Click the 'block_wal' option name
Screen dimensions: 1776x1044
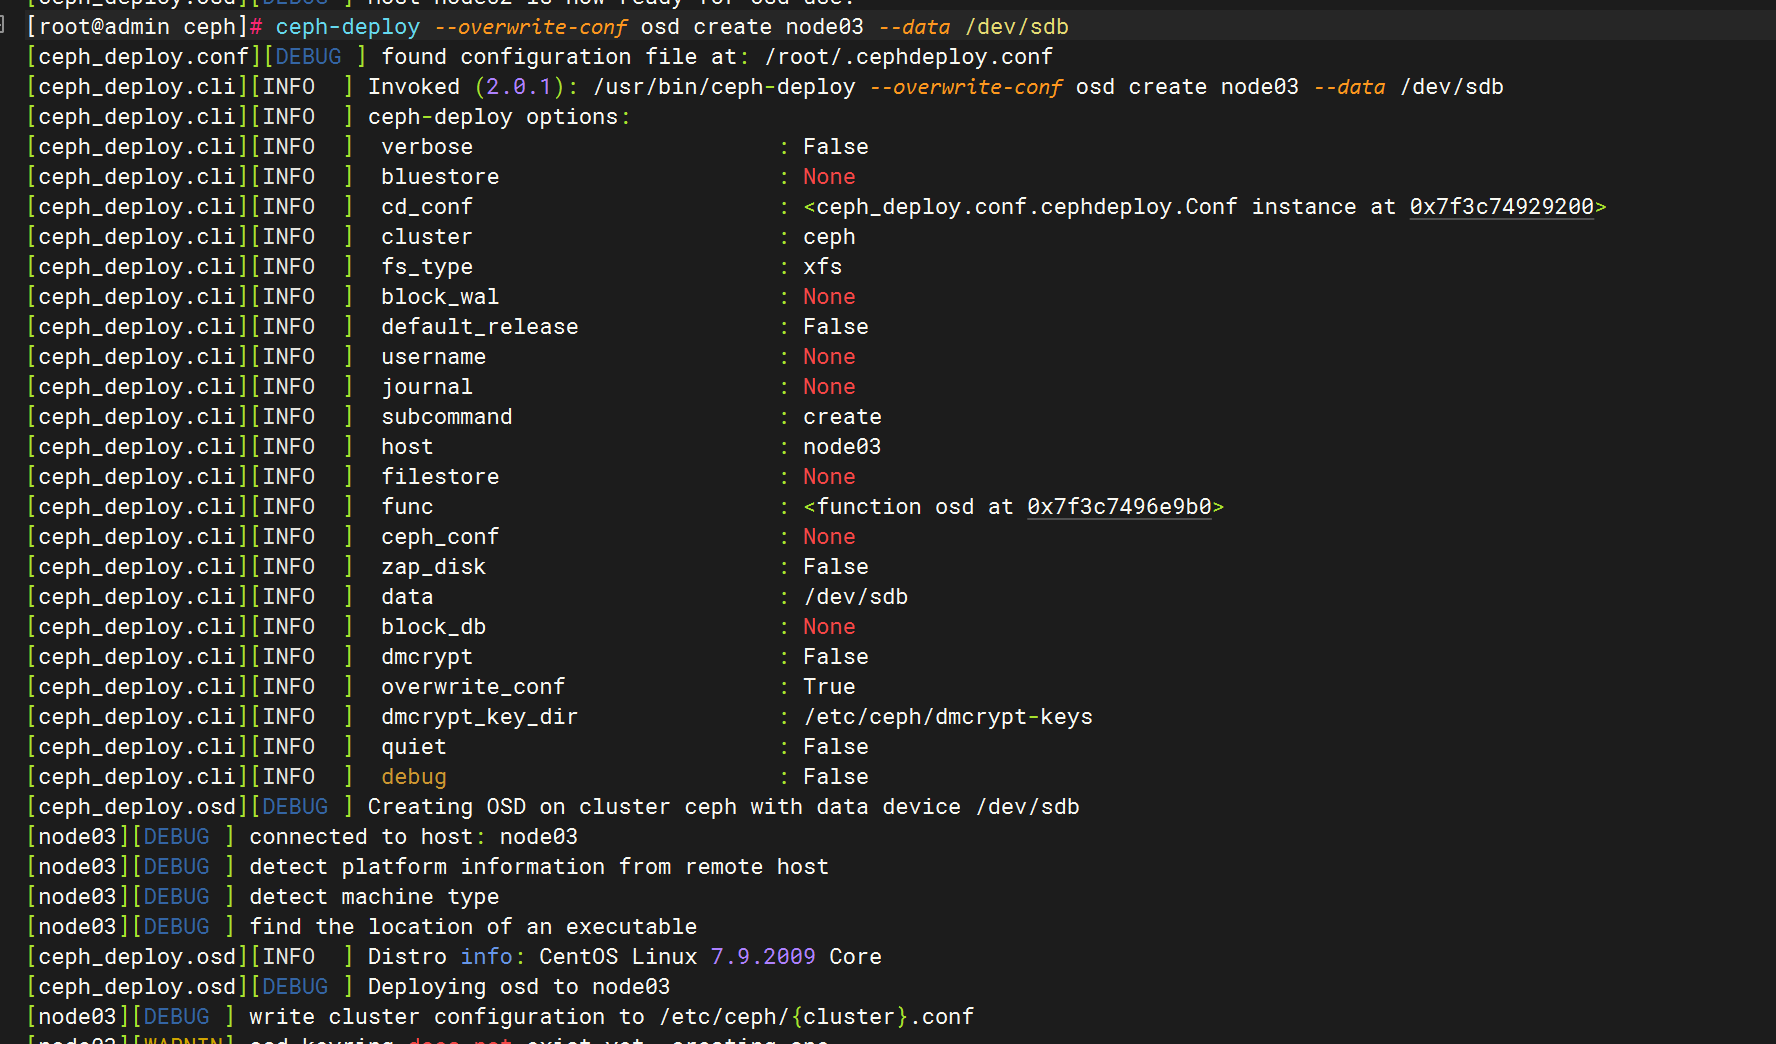click(440, 297)
